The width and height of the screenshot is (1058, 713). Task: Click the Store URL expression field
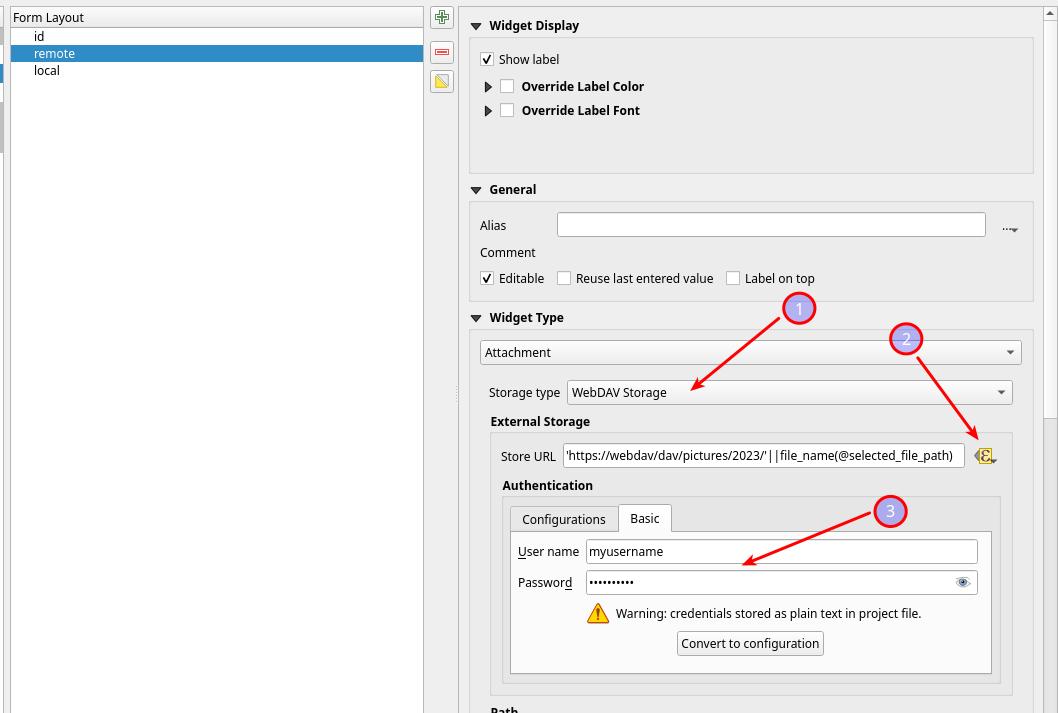pos(763,456)
